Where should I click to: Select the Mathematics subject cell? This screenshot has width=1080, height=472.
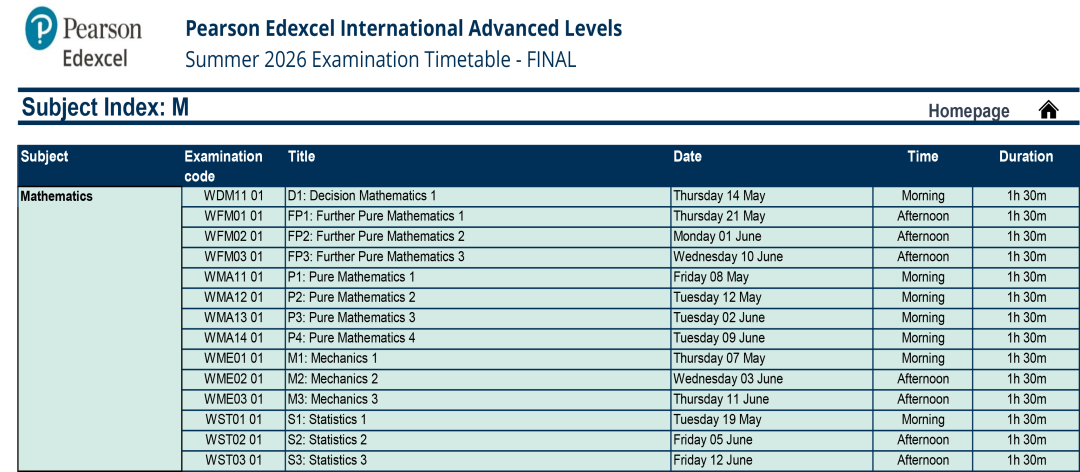tap(57, 197)
